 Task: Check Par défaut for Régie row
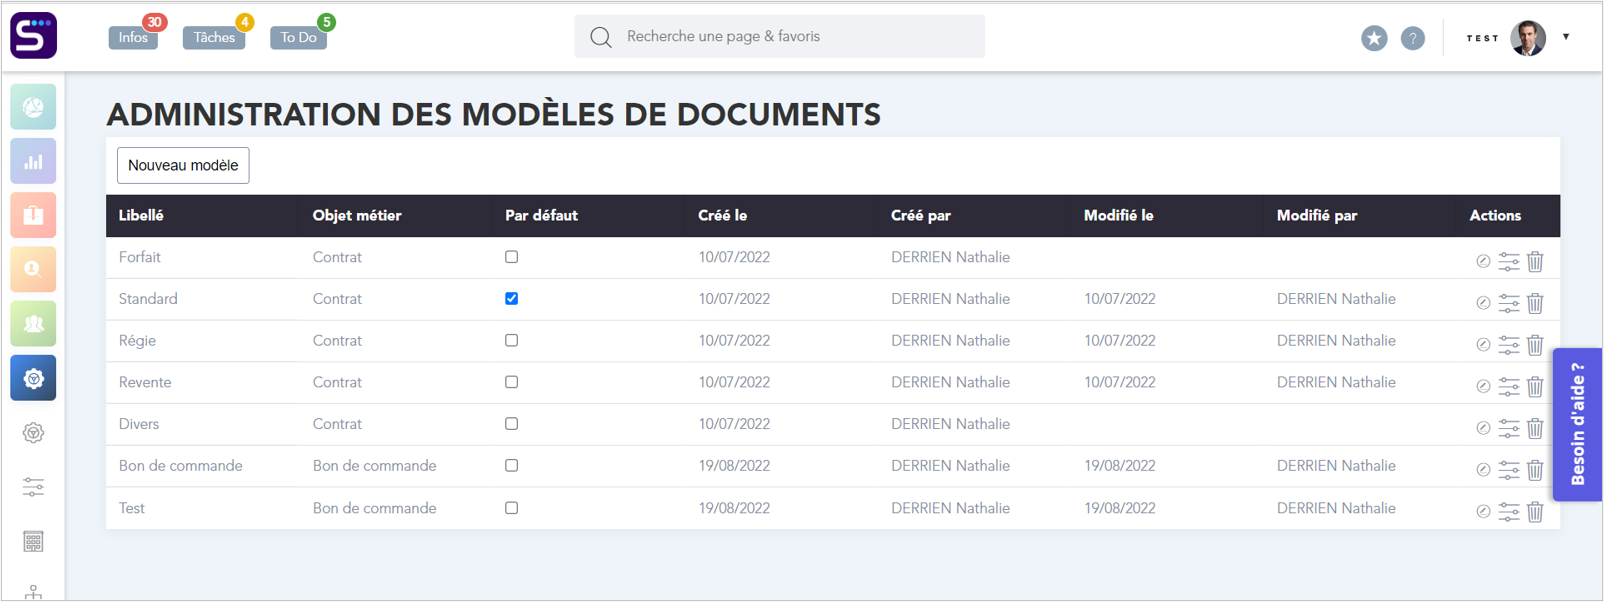[x=512, y=341]
